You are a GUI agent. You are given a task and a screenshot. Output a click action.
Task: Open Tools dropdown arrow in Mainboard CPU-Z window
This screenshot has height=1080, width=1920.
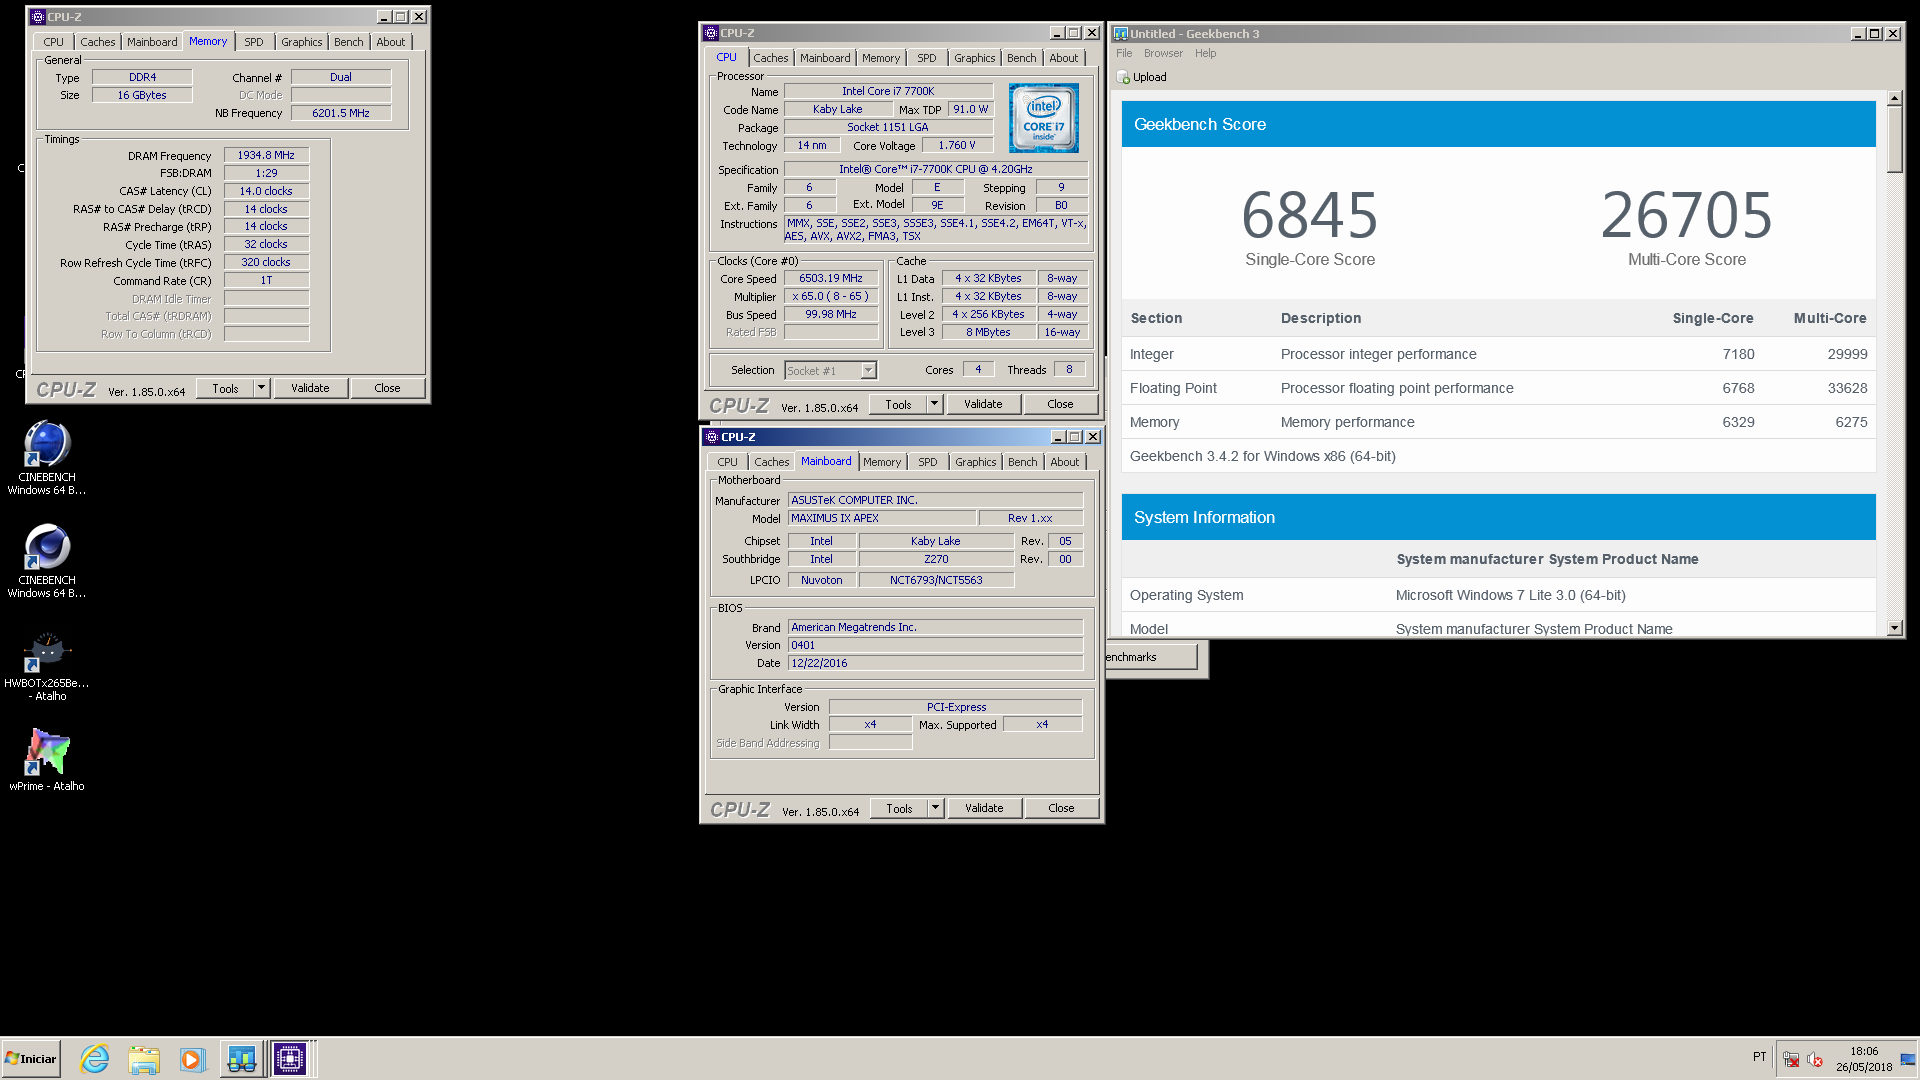coord(935,808)
